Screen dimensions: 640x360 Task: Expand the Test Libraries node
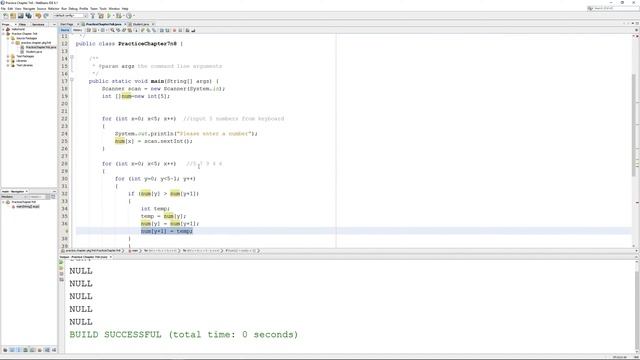point(8,65)
